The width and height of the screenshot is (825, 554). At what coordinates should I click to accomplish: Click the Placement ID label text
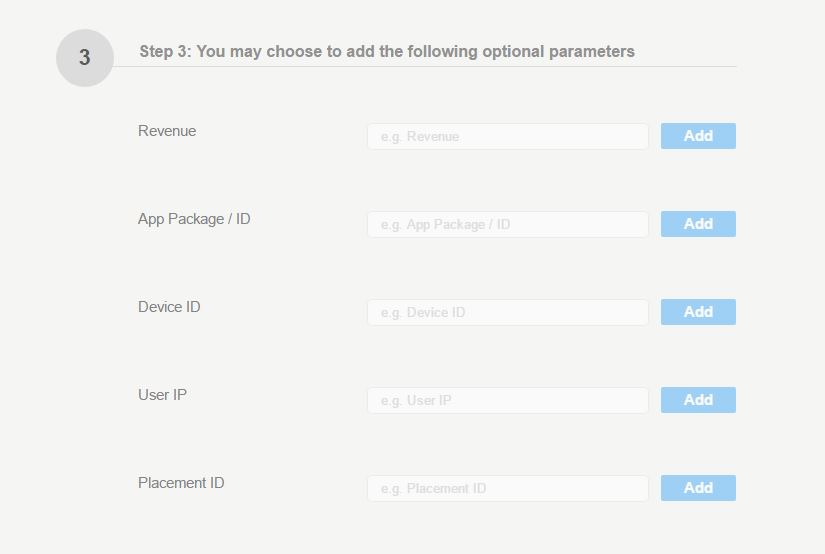181,482
